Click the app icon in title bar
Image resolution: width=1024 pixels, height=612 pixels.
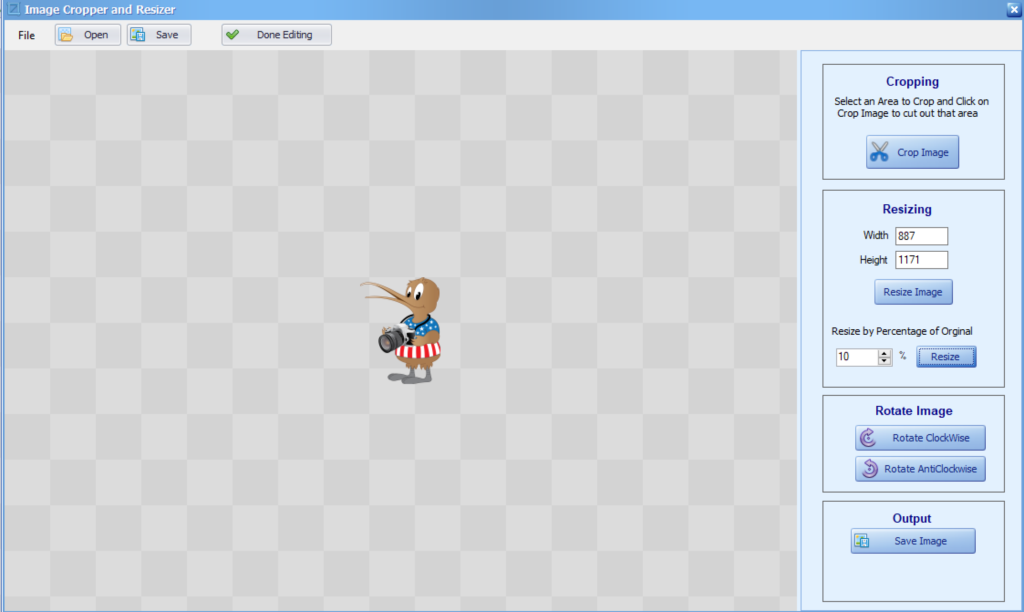point(12,9)
